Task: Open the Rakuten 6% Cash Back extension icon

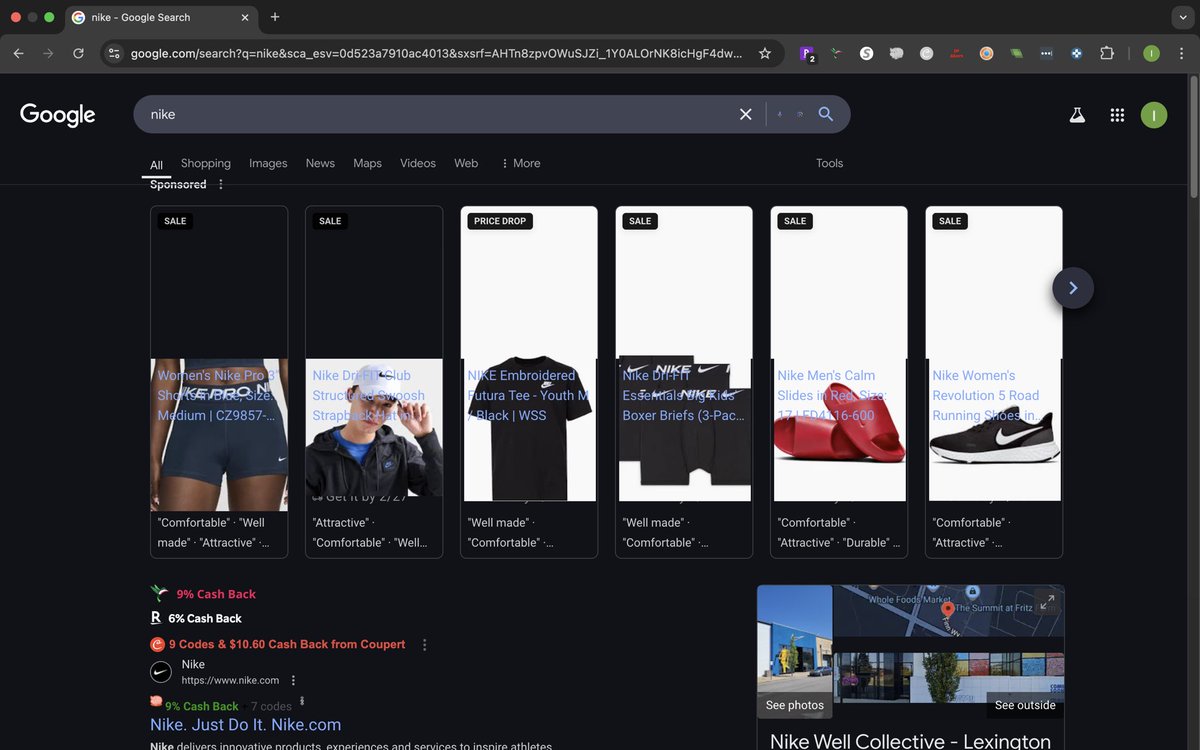Action: click(157, 618)
